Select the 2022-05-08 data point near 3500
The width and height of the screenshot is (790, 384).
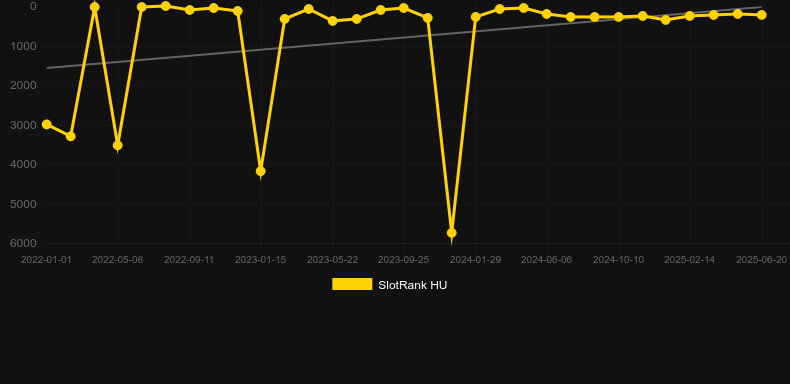tap(117, 145)
